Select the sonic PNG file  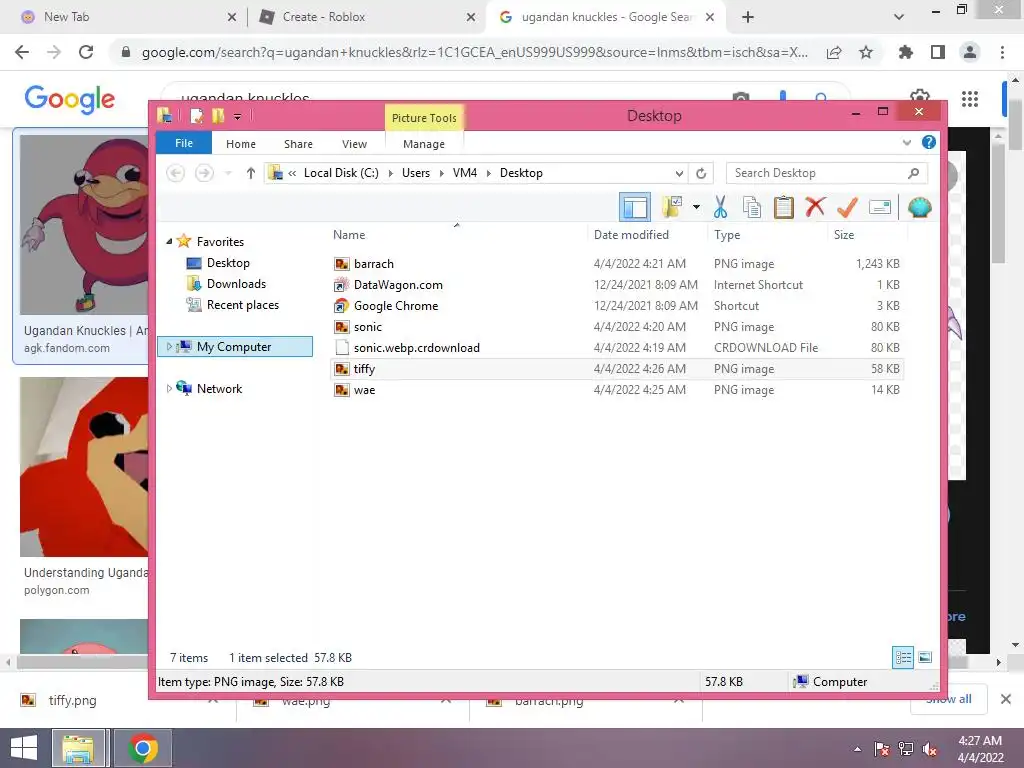617,327
